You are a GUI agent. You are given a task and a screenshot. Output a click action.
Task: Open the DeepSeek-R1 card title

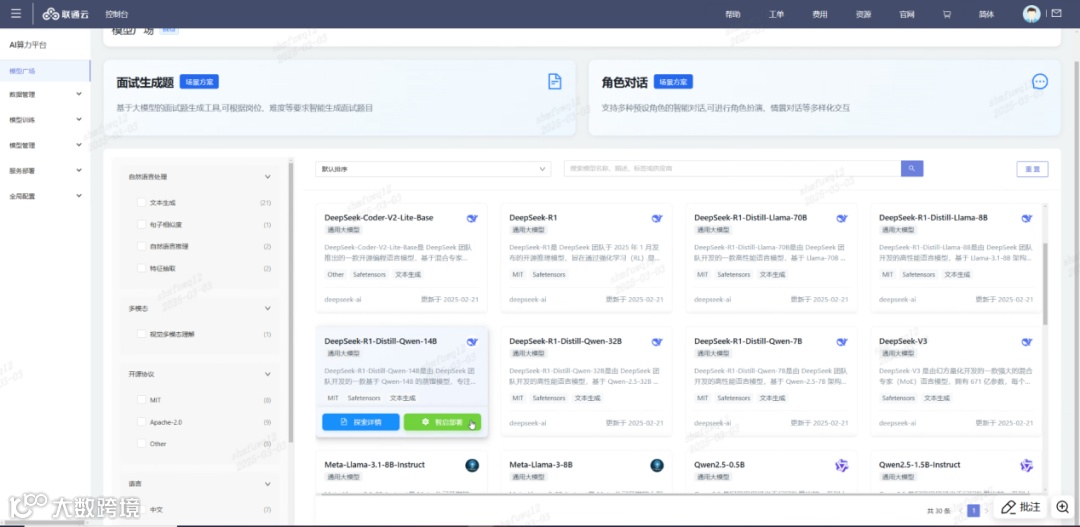tap(532, 218)
